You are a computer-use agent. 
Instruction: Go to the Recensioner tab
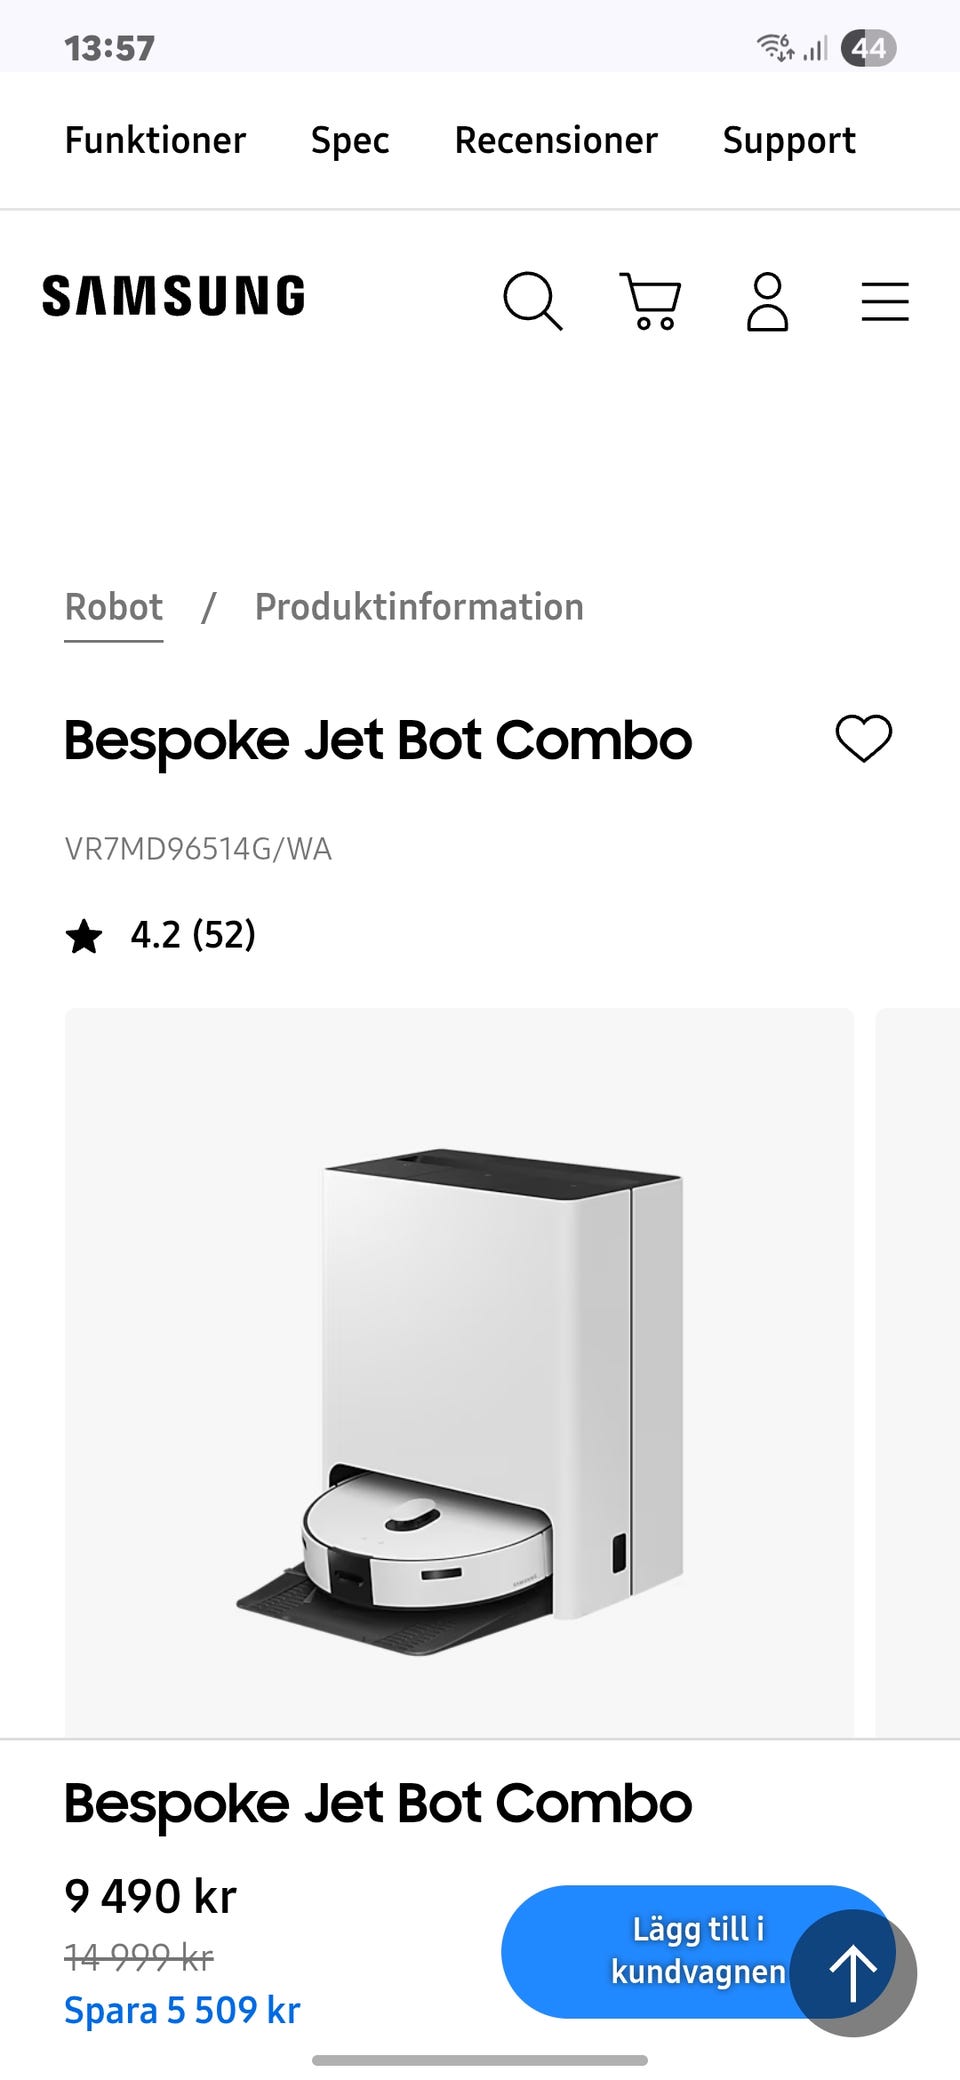click(x=556, y=141)
